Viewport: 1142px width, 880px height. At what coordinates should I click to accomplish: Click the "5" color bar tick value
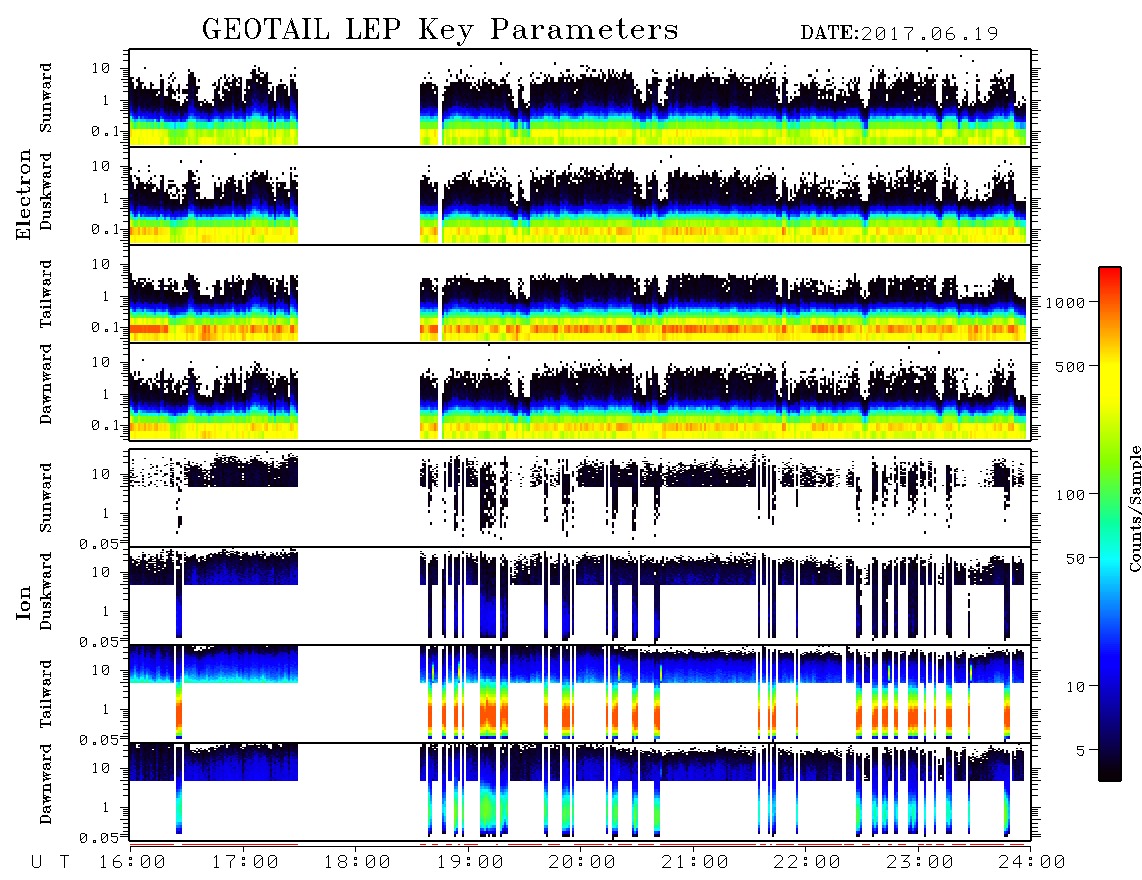point(1081,751)
